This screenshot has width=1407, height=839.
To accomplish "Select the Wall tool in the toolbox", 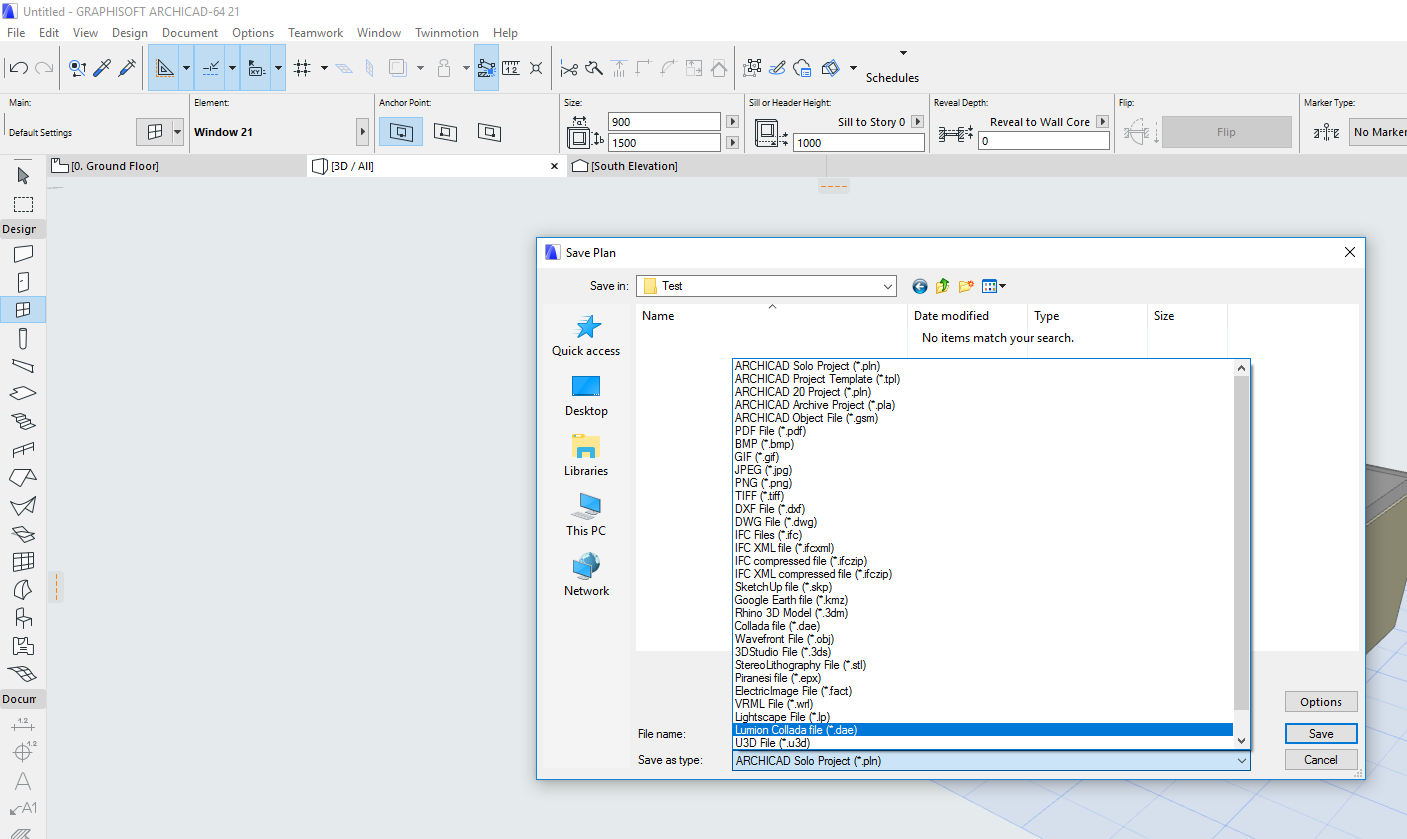I will [x=23, y=254].
